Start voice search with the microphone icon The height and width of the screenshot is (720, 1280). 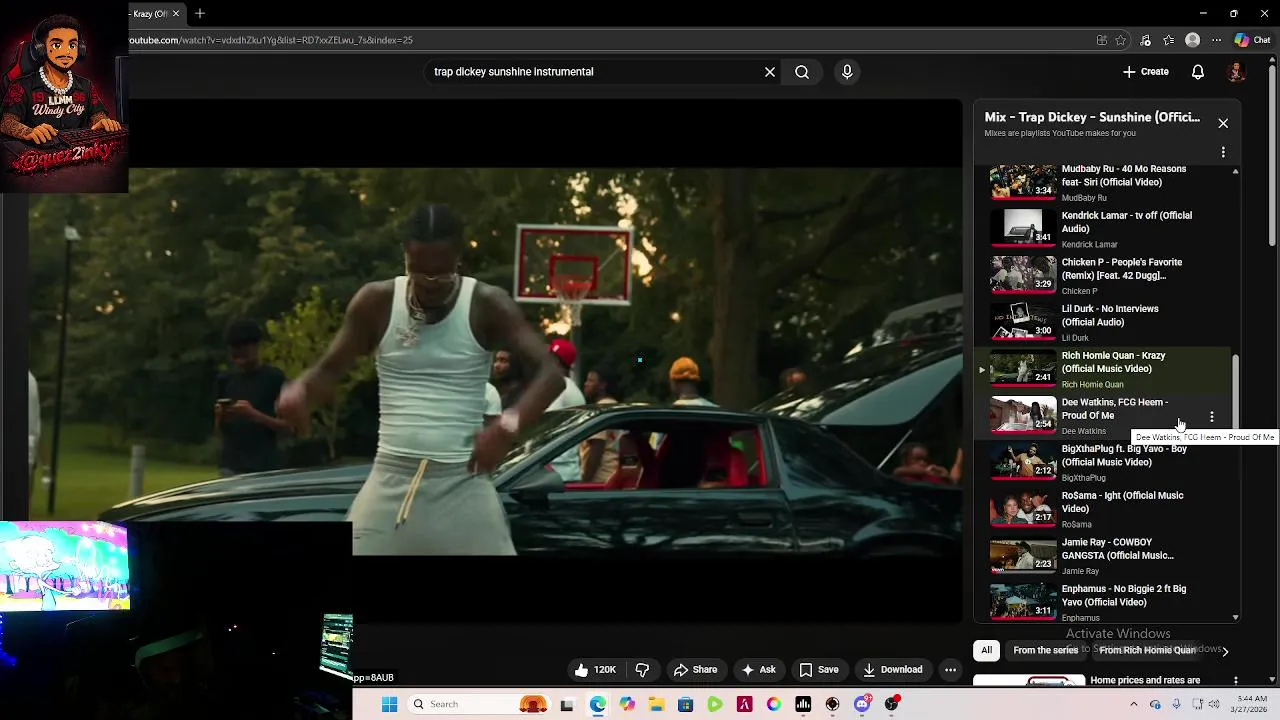coord(847,72)
